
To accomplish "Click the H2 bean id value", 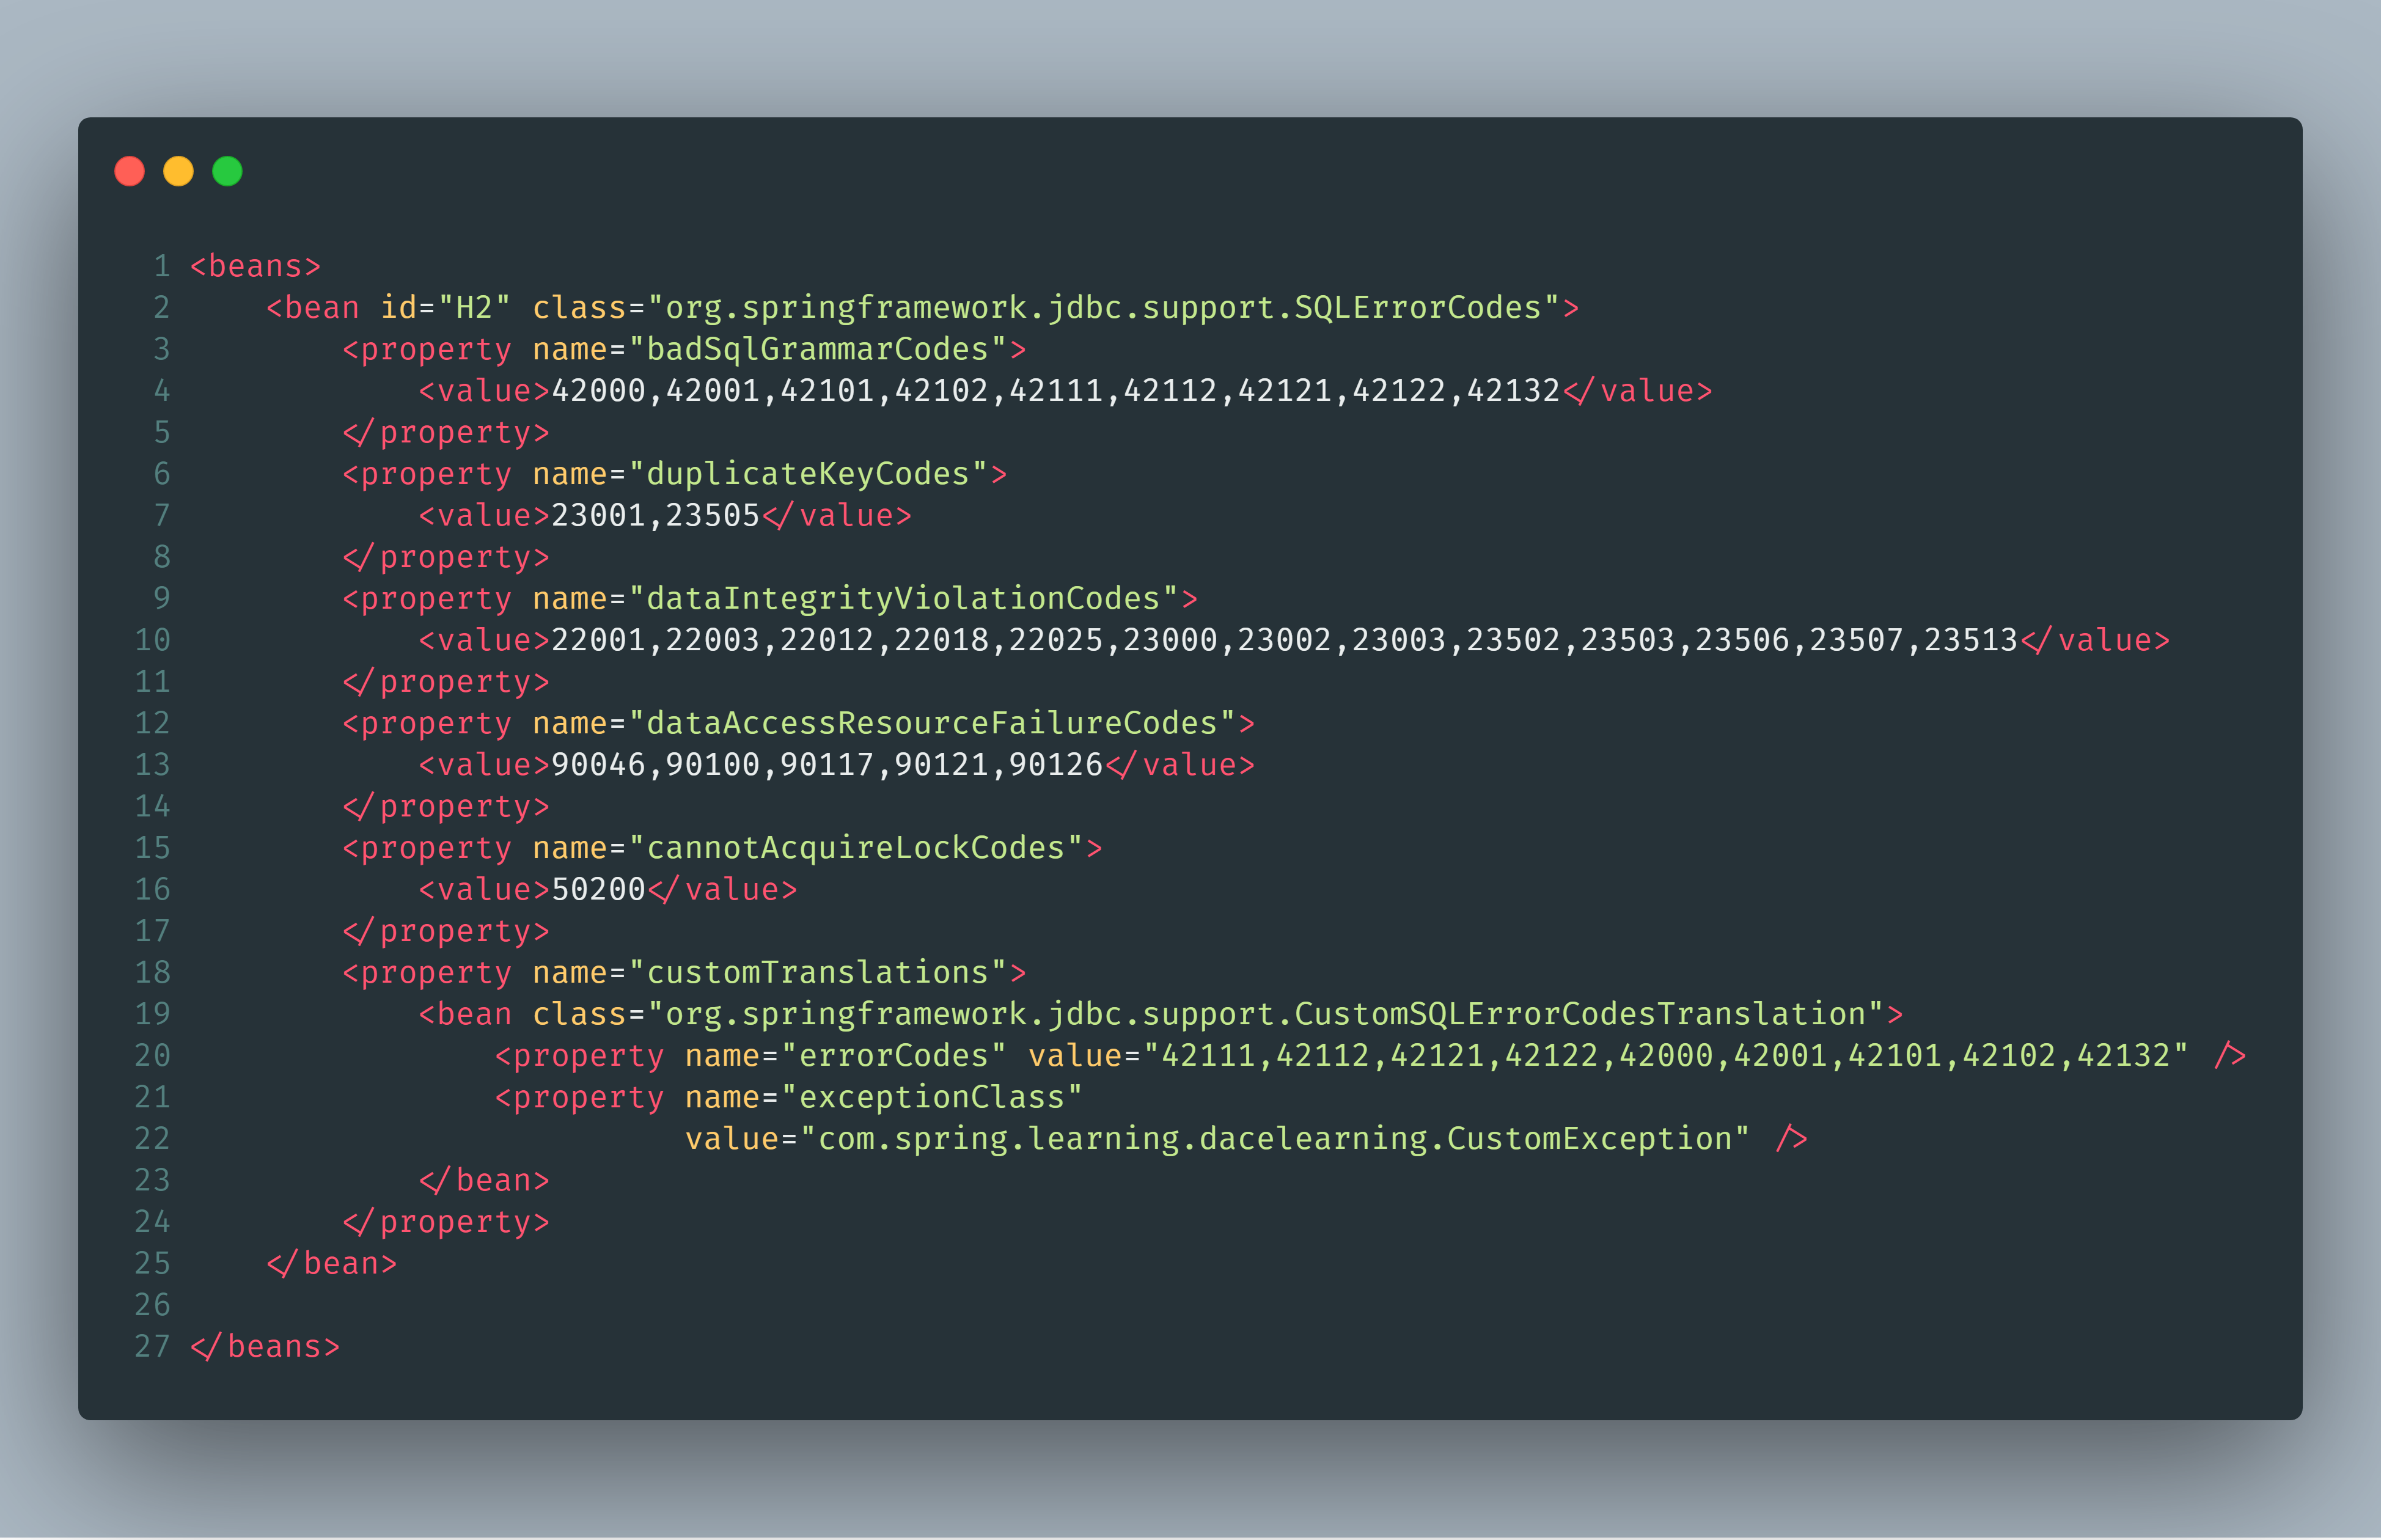I will tap(475, 308).
